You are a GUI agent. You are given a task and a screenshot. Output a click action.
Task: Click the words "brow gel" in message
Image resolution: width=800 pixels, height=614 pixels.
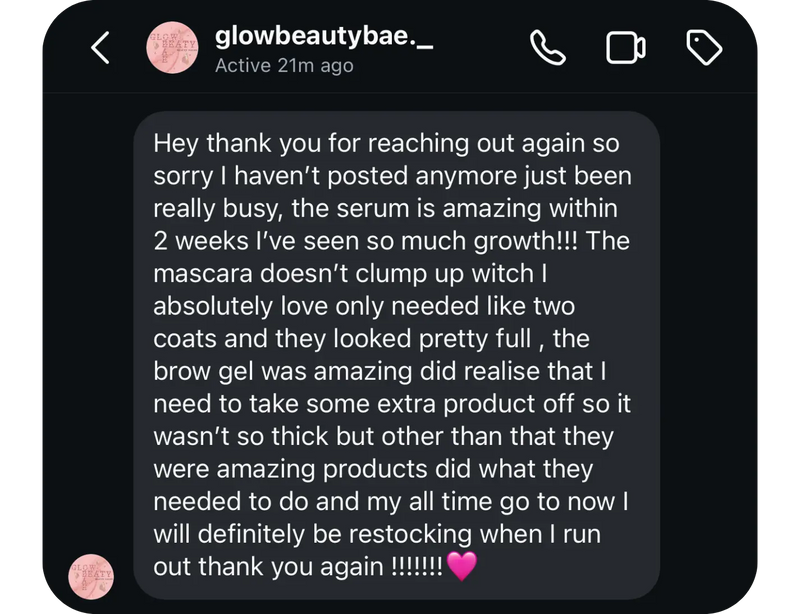[x=203, y=372]
